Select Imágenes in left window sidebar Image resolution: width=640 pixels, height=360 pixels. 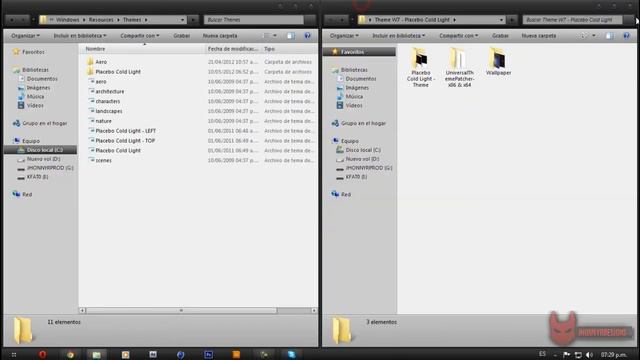38,88
